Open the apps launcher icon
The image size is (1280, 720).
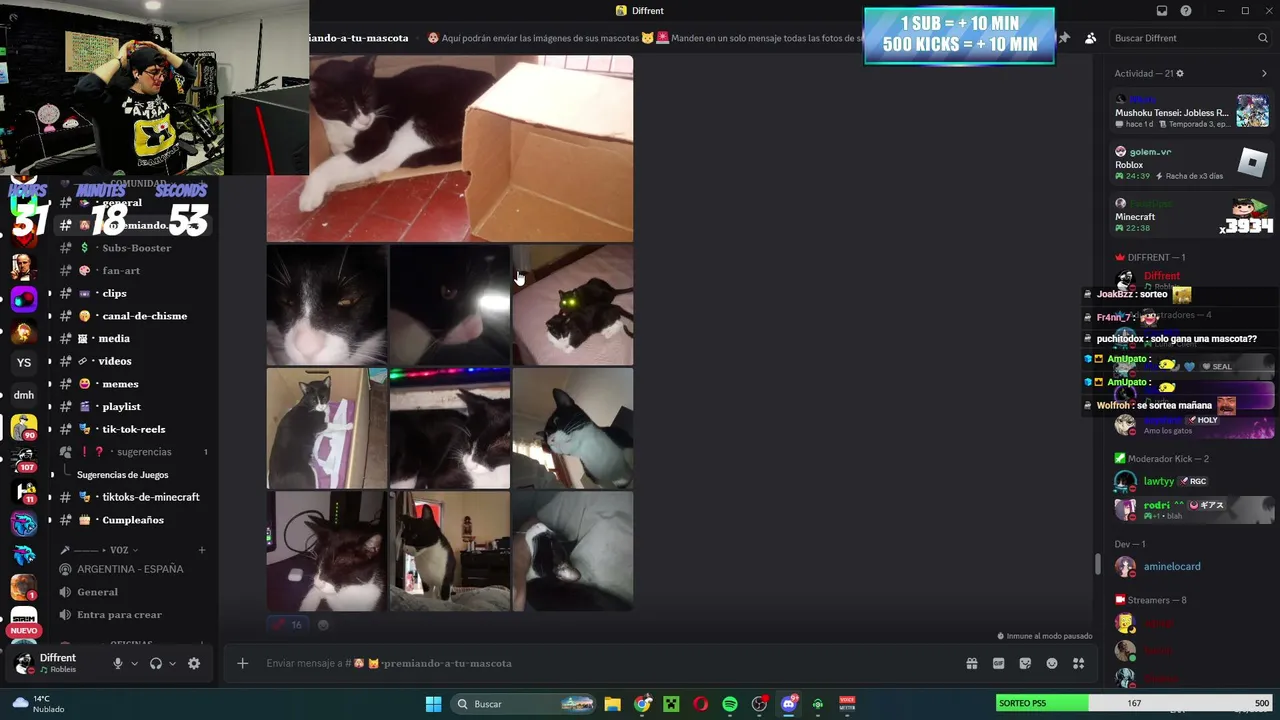click(x=1078, y=663)
